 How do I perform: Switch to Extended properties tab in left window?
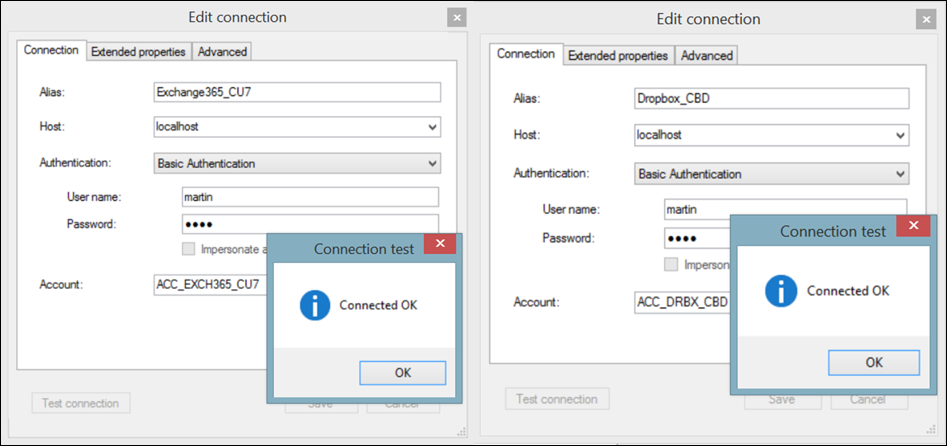(x=138, y=51)
